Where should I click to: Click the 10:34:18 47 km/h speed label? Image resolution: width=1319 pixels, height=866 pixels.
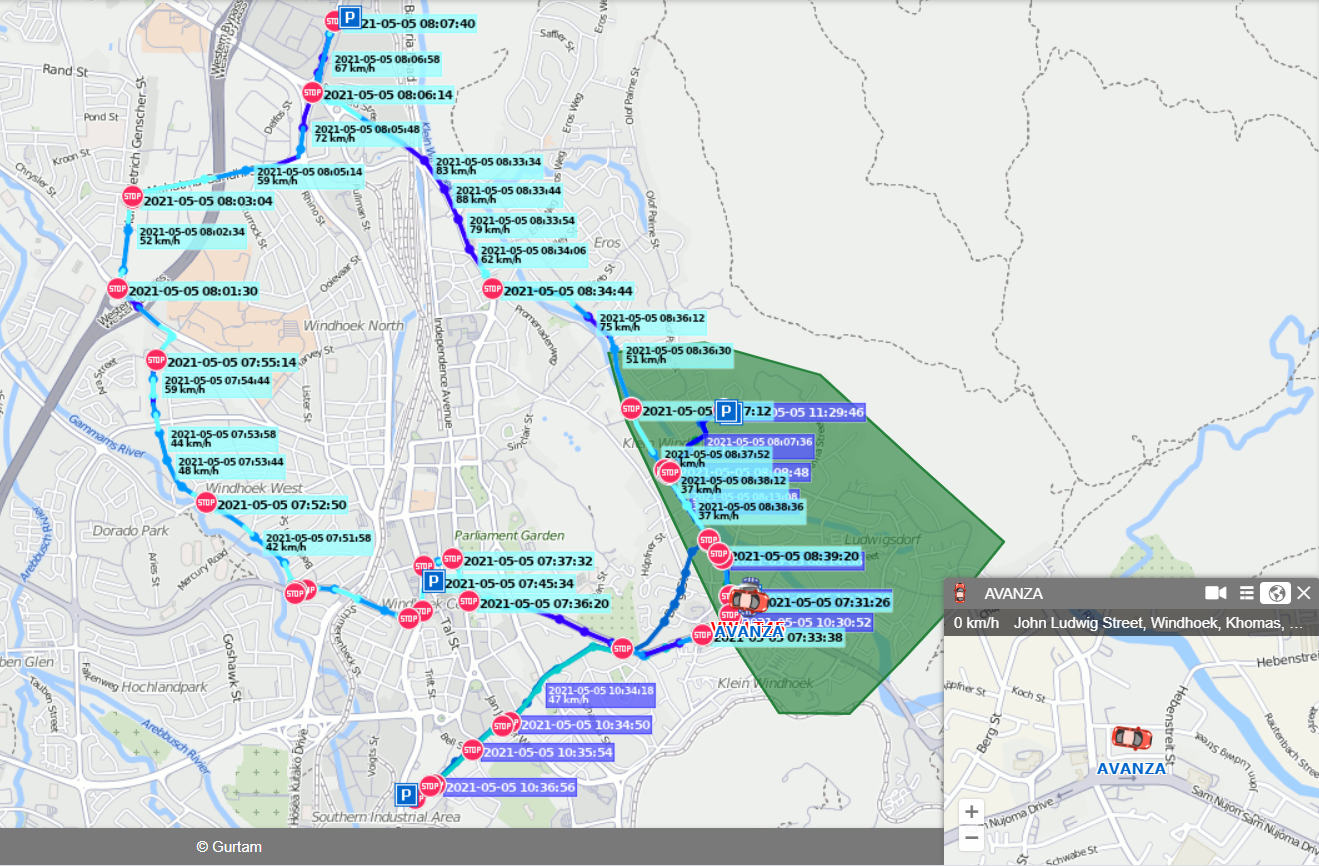click(x=600, y=695)
